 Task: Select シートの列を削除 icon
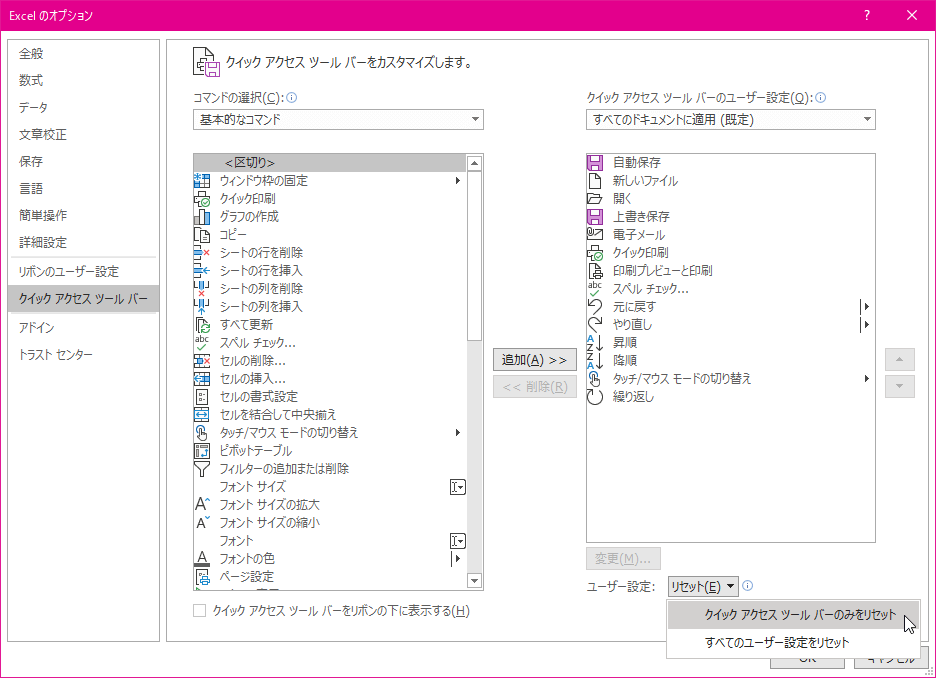point(202,289)
